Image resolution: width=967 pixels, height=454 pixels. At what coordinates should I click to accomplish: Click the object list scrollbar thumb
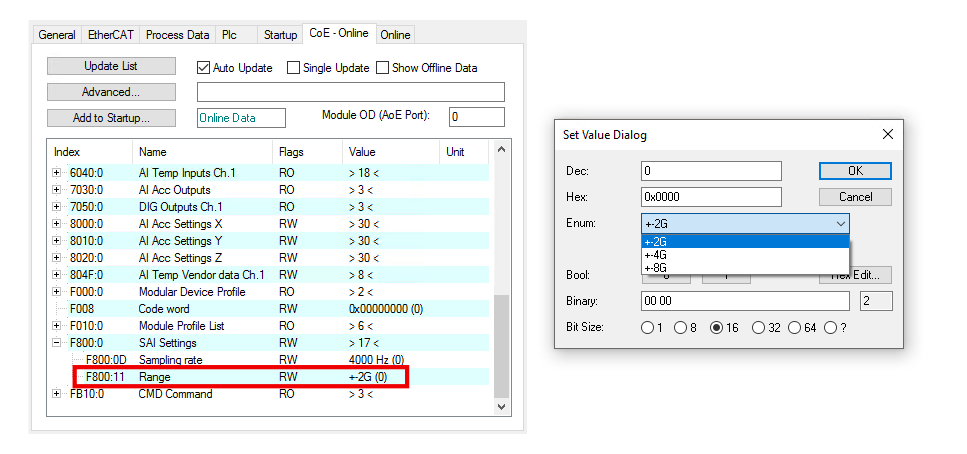click(x=501, y=346)
